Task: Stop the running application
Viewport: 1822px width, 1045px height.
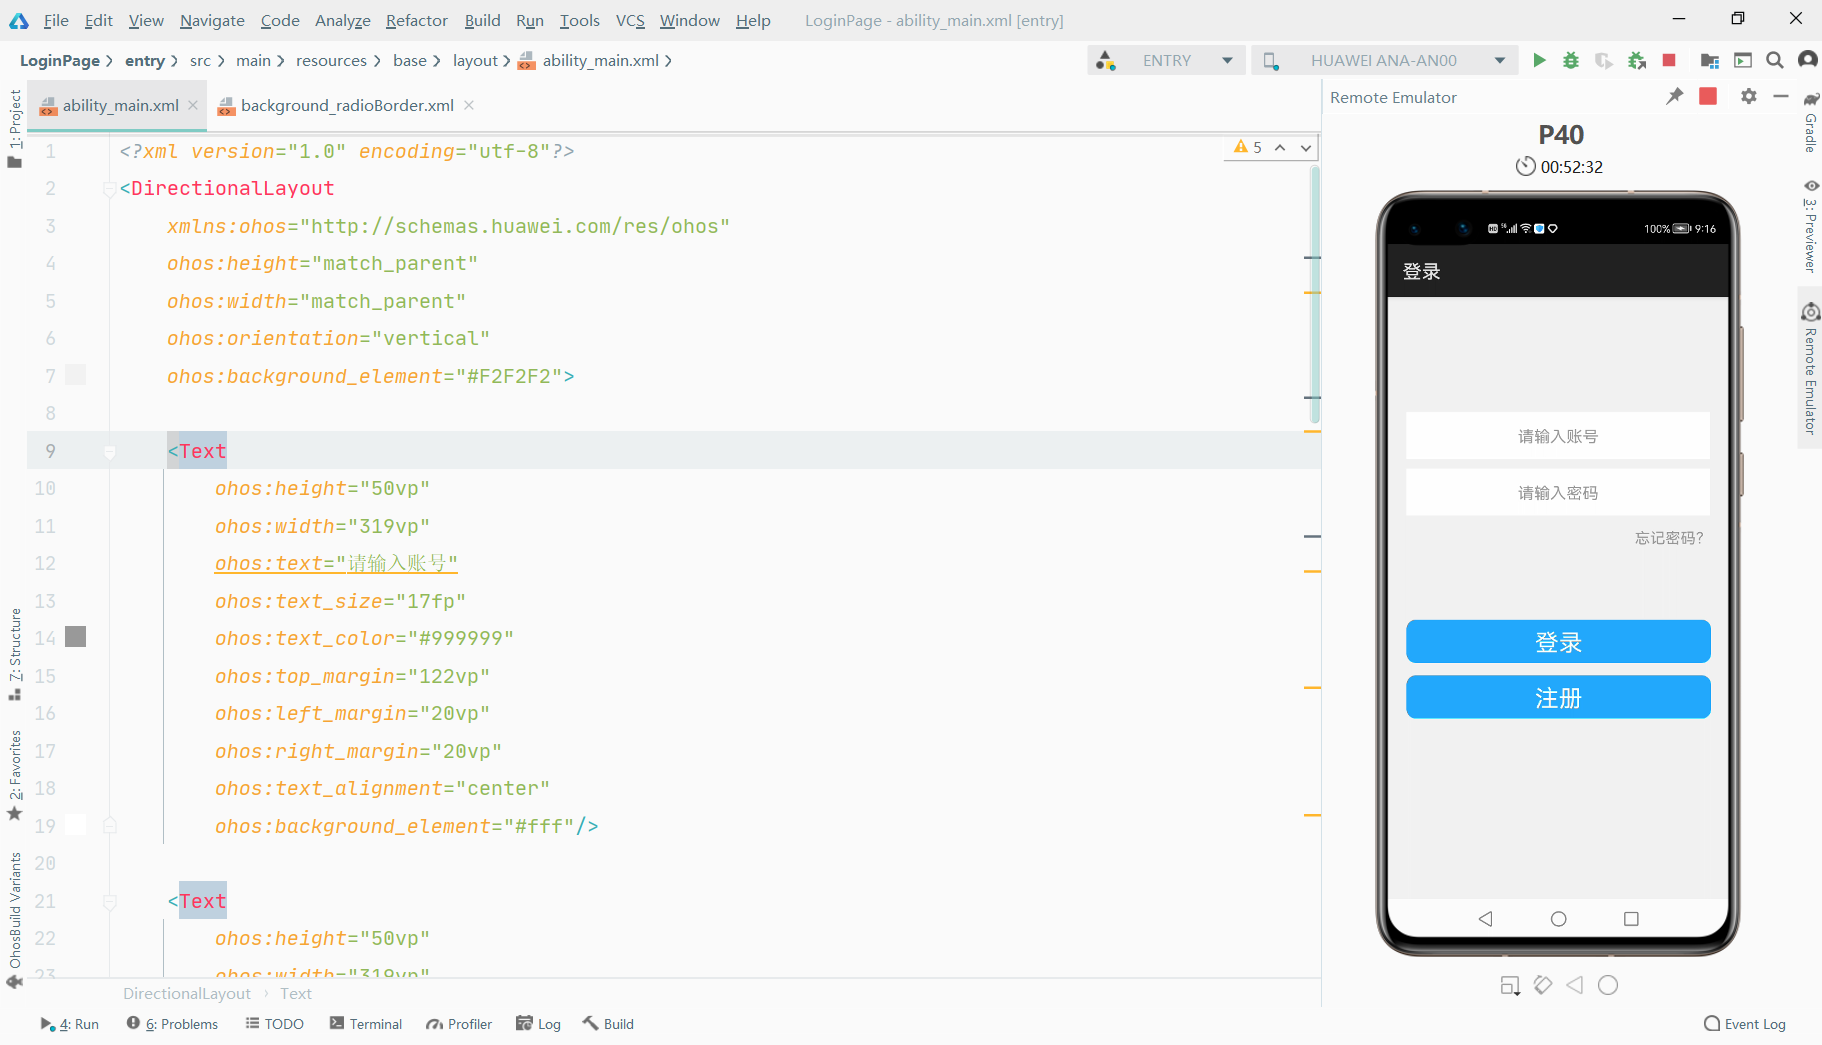Action: [x=1668, y=60]
